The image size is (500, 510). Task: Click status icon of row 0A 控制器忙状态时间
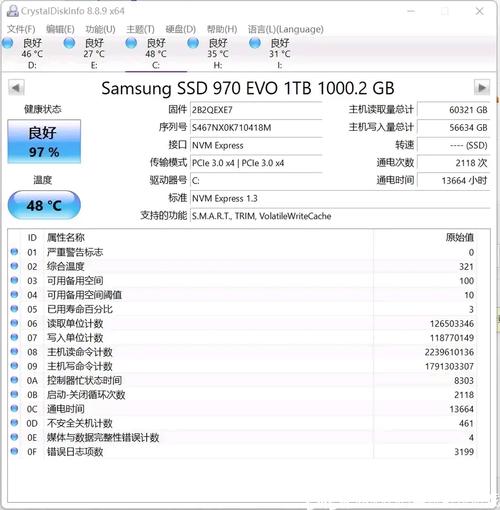pos(14,380)
